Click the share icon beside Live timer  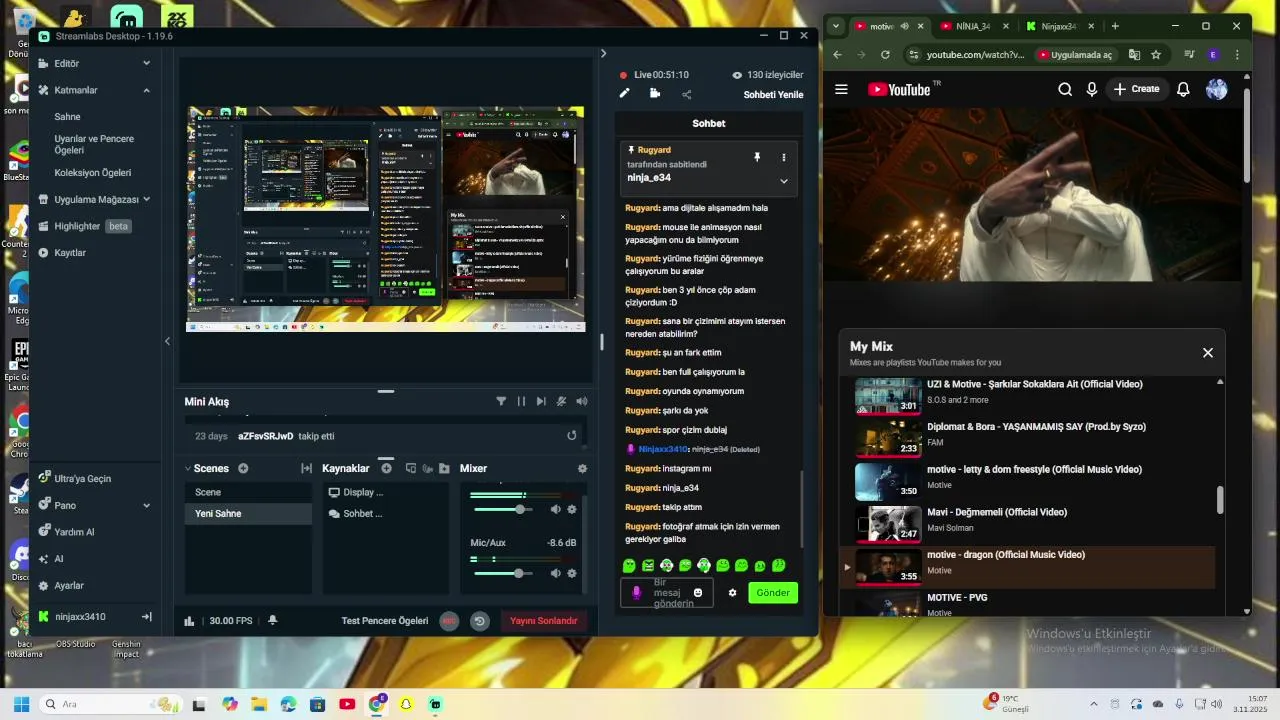(686, 94)
